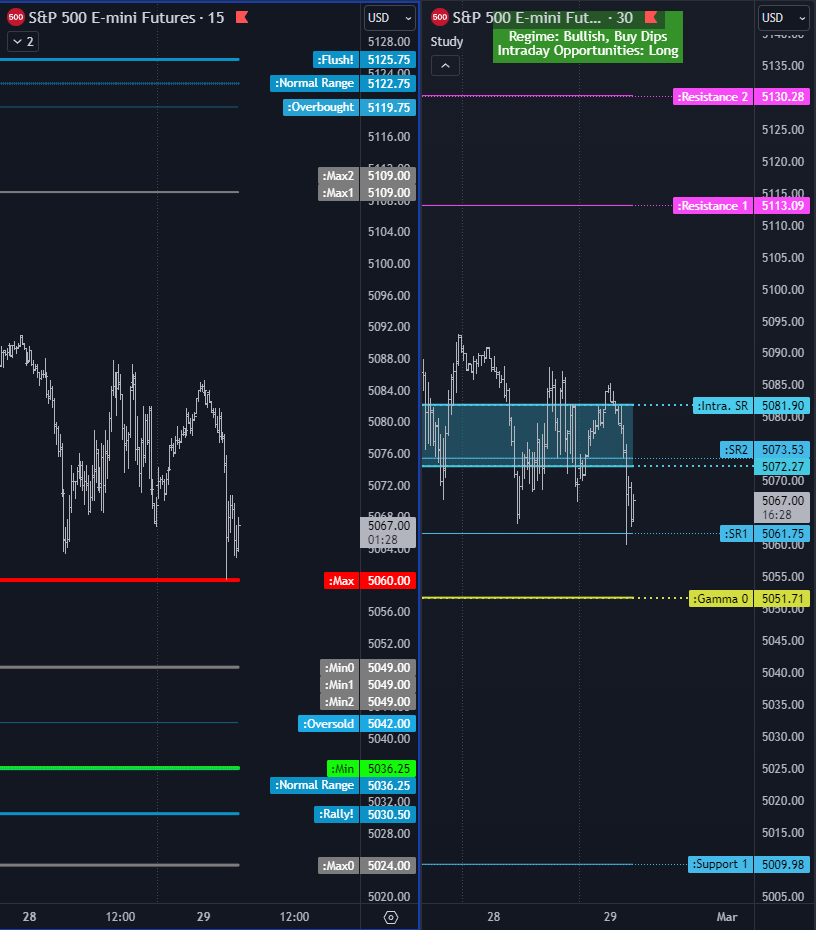The width and height of the screenshot is (816, 930).
Task: Click current price 5067.00 tag on left chart
Action: (x=388, y=533)
